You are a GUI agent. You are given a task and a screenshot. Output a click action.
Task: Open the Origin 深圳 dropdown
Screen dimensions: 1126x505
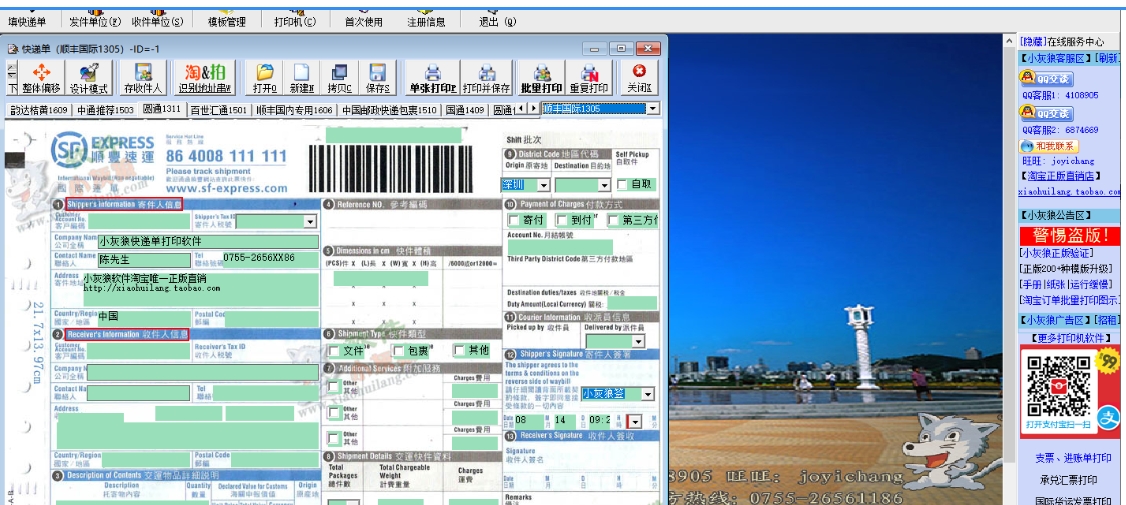[x=543, y=185]
